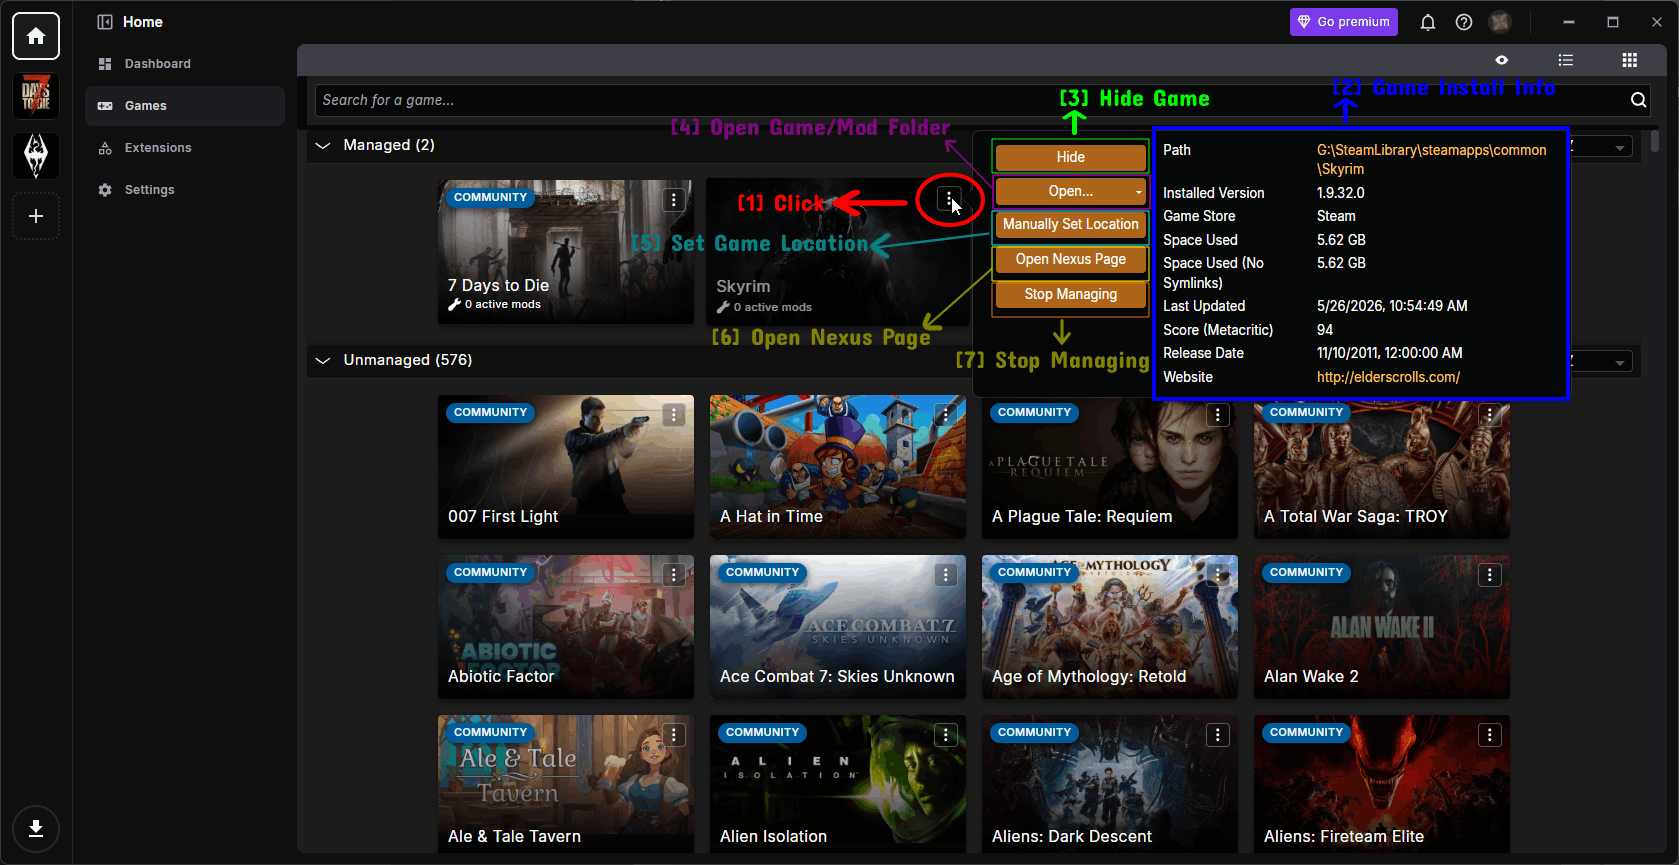Choose Manually Set Location
The image size is (1679, 865).
tap(1070, 225)
